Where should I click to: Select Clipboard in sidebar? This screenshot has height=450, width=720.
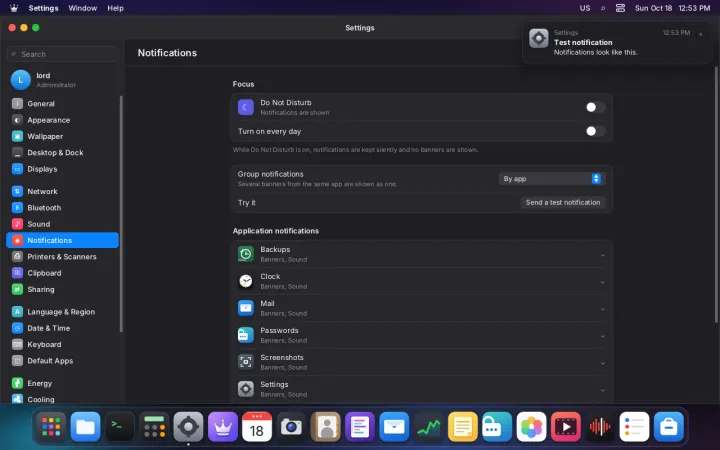[x=62, y=273]
